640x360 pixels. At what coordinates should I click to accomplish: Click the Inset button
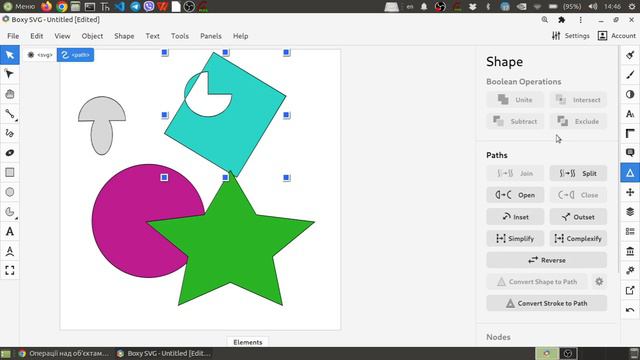tap(515, 217)
